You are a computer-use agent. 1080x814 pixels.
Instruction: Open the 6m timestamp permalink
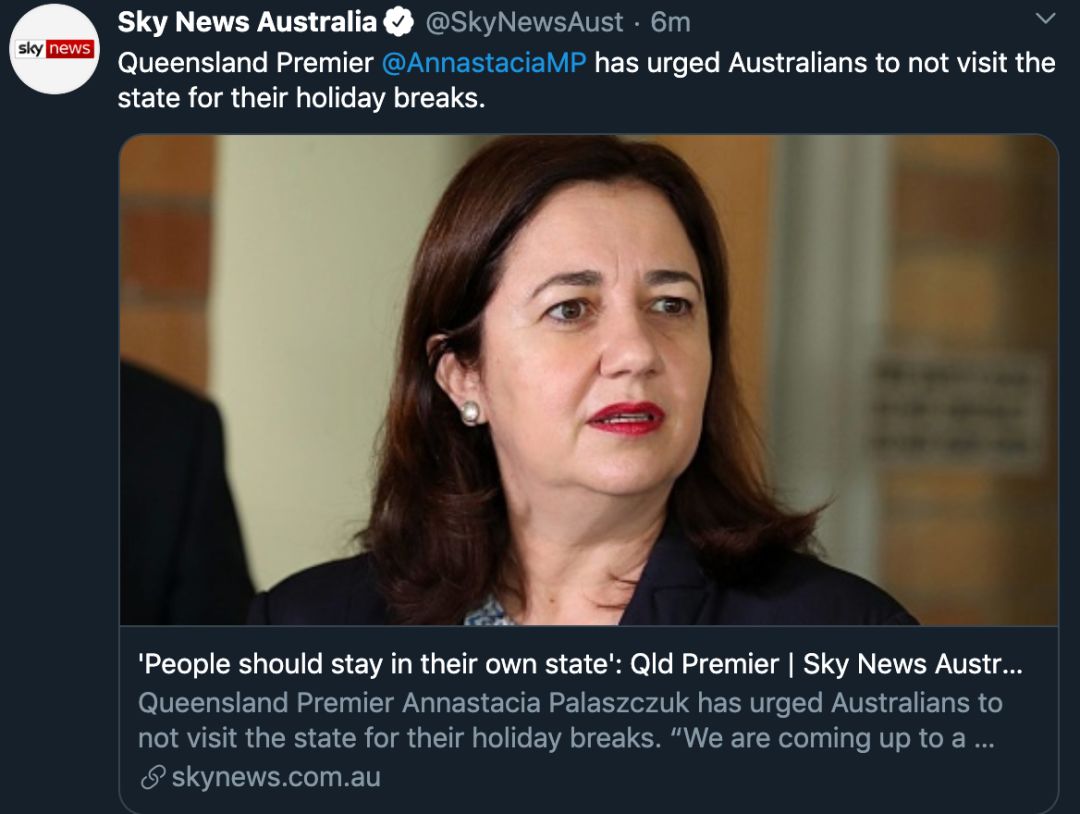[670, 23]
